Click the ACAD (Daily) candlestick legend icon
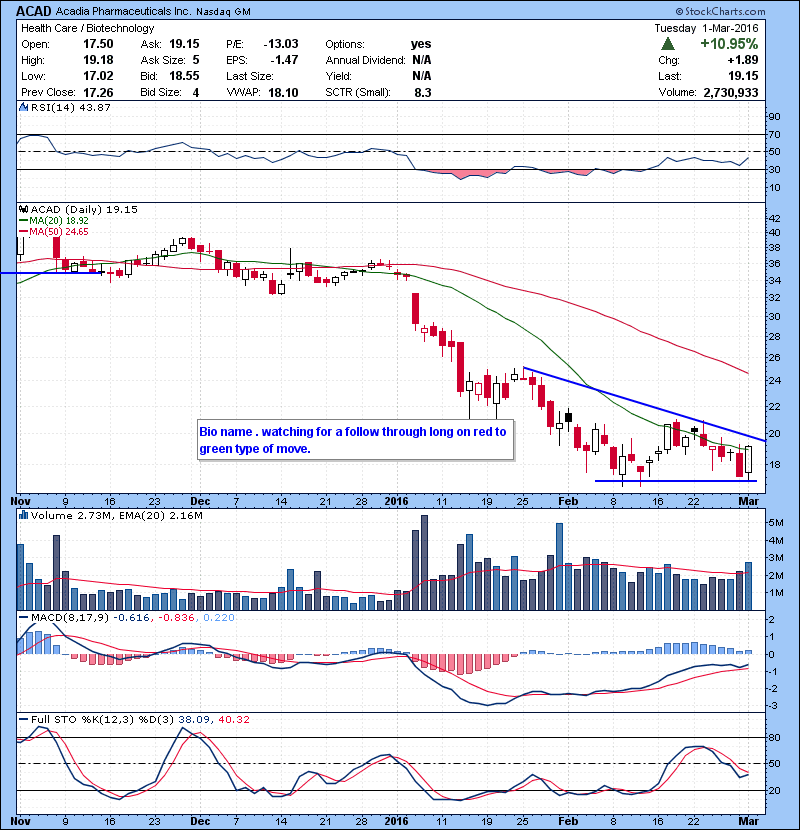This screenshot has height=830, width=800. coord(23,209)
